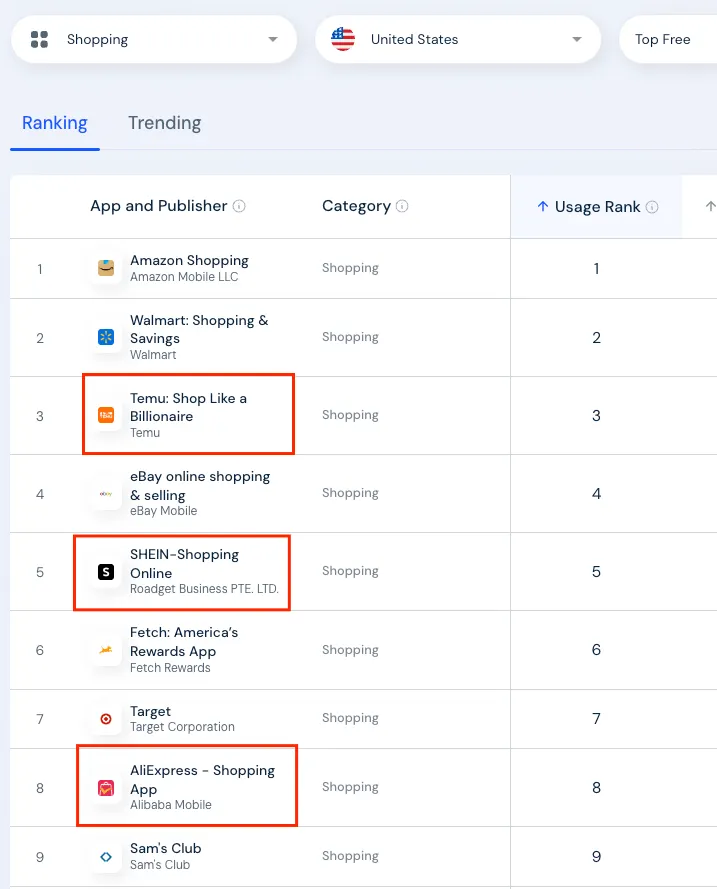
Task: Click publisher name Temu under app title
Action: pos(145,433)
